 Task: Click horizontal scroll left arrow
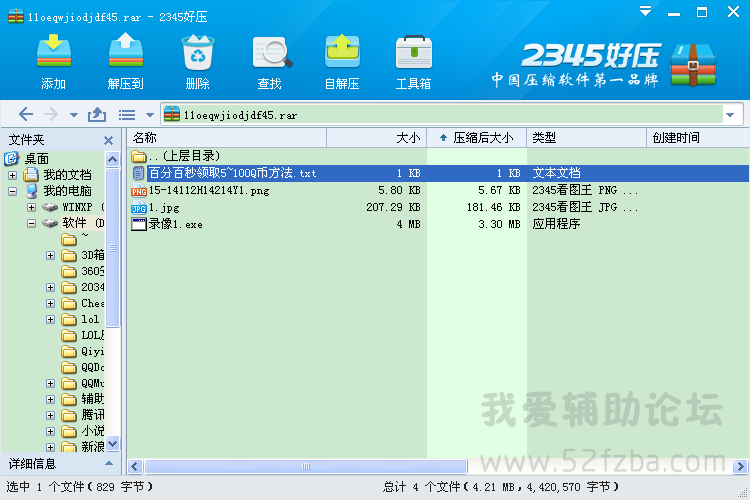(x=135, y=467)
